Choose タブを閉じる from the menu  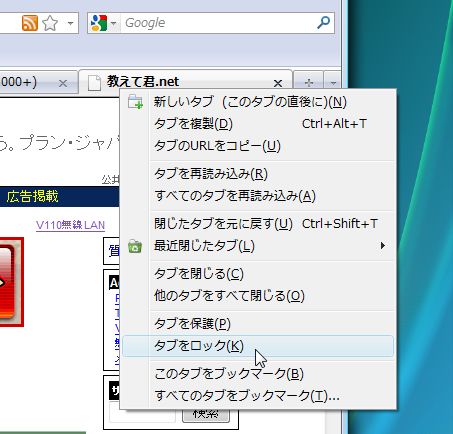tap(258, 274)
